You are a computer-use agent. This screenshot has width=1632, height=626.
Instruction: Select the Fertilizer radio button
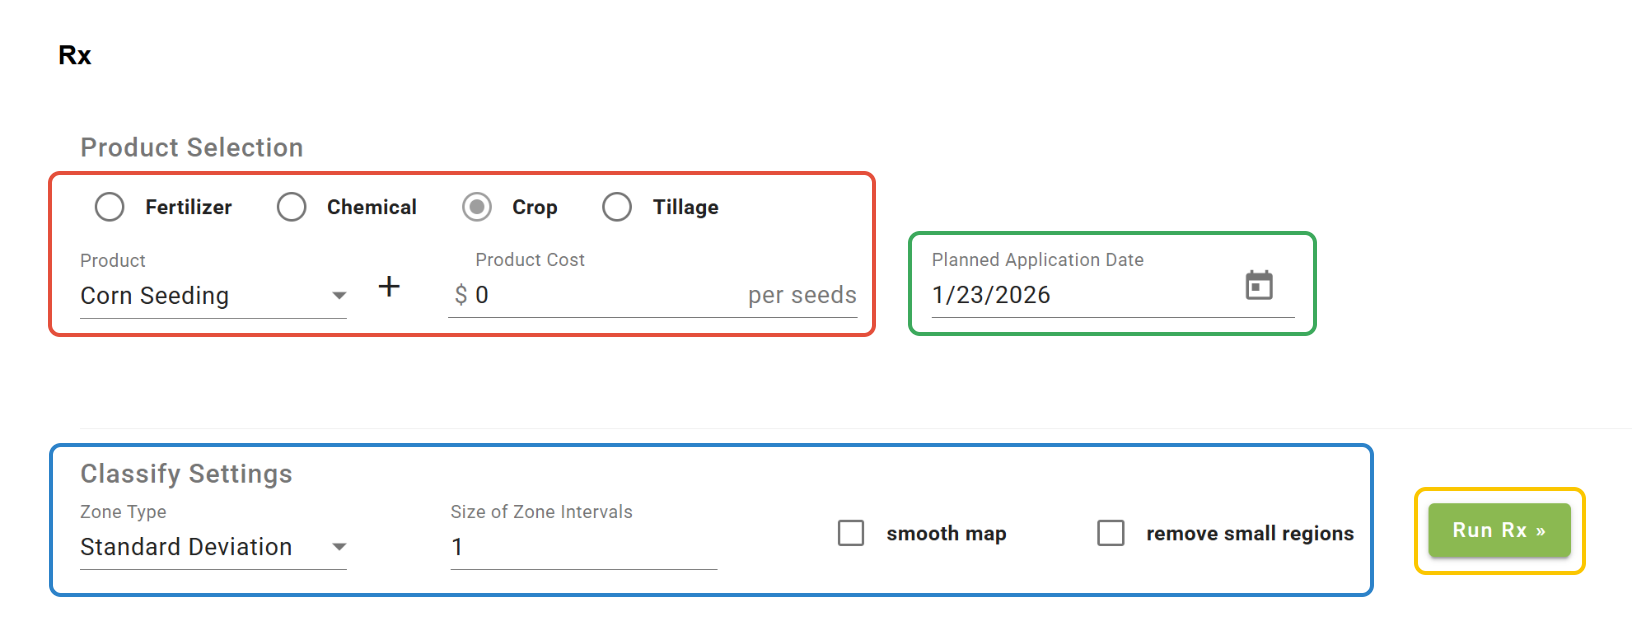click(110, 207)
